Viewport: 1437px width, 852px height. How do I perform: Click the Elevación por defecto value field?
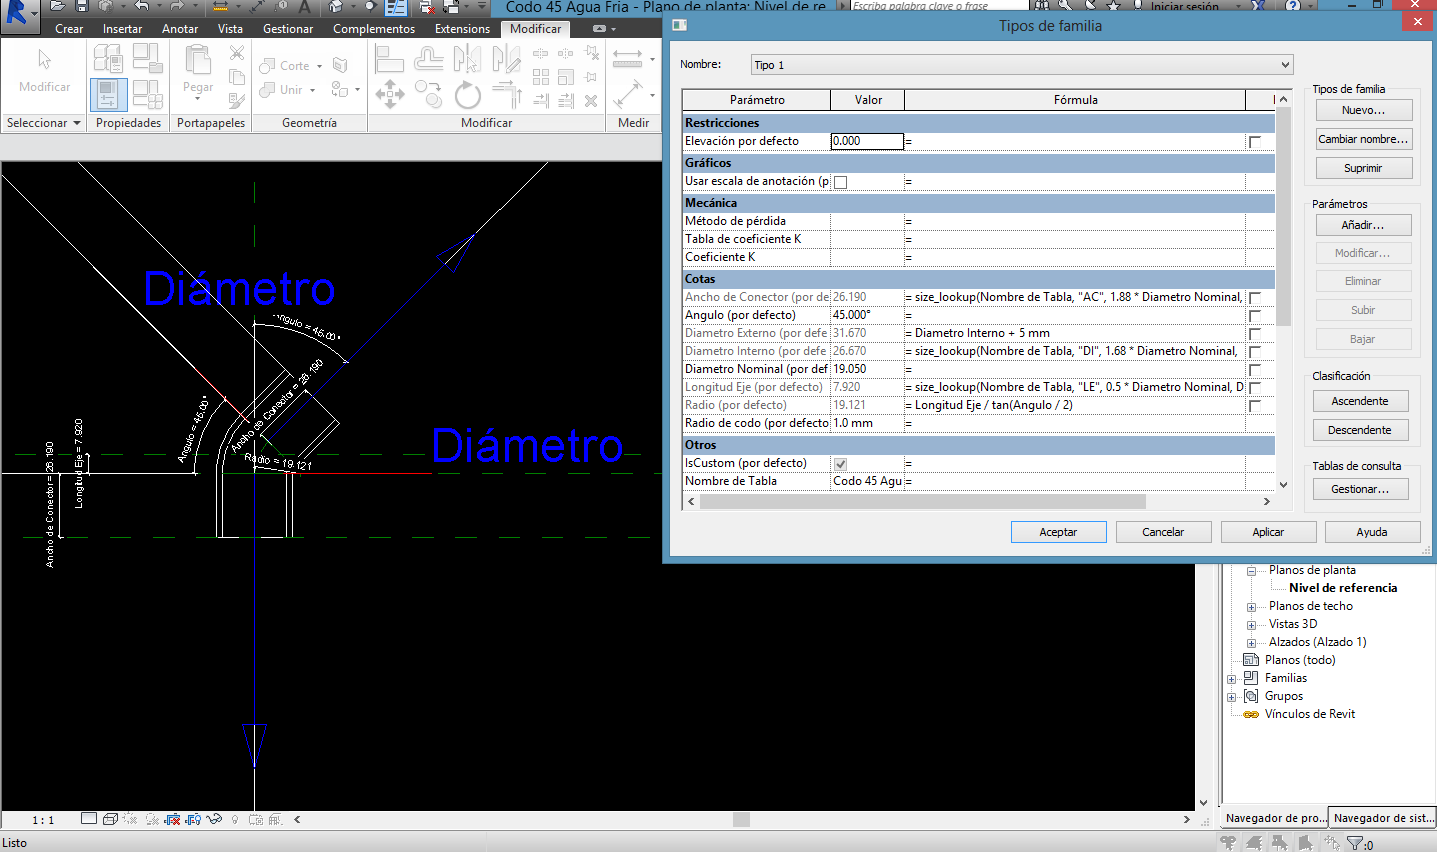pos(867,142)
